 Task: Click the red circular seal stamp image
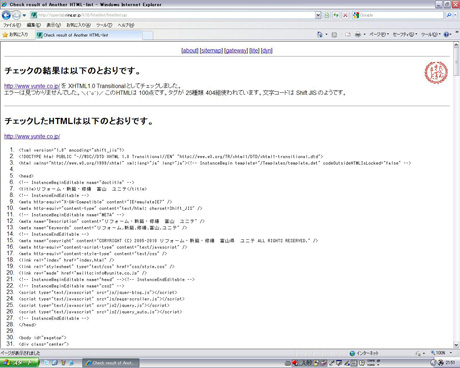[436, 73]
